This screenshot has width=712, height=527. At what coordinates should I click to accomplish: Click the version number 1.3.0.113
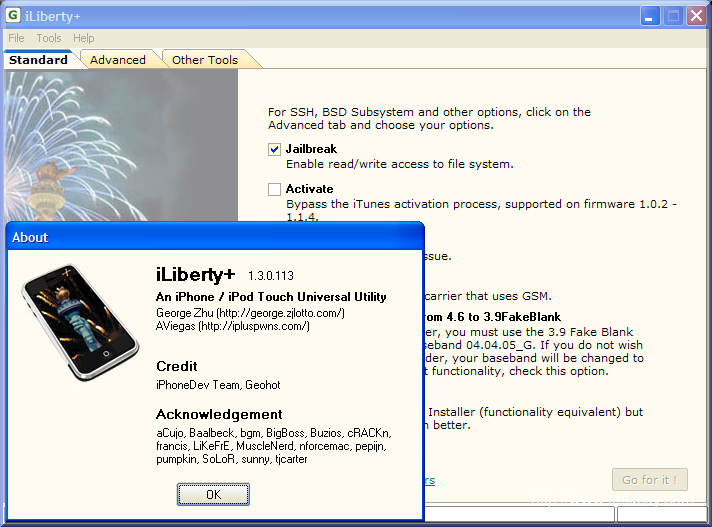click(x=271, y=276)
